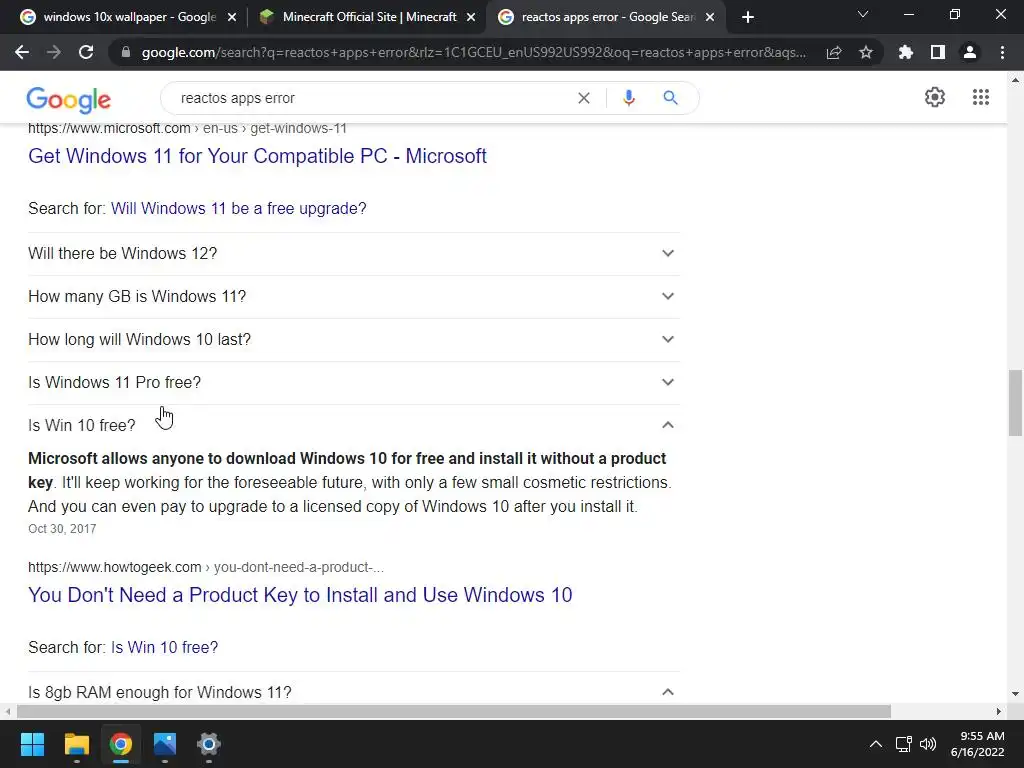Click the microsoft.com URL breadcrumb
This screenshot has height=768, width=1024.
[x=187, y=129]
